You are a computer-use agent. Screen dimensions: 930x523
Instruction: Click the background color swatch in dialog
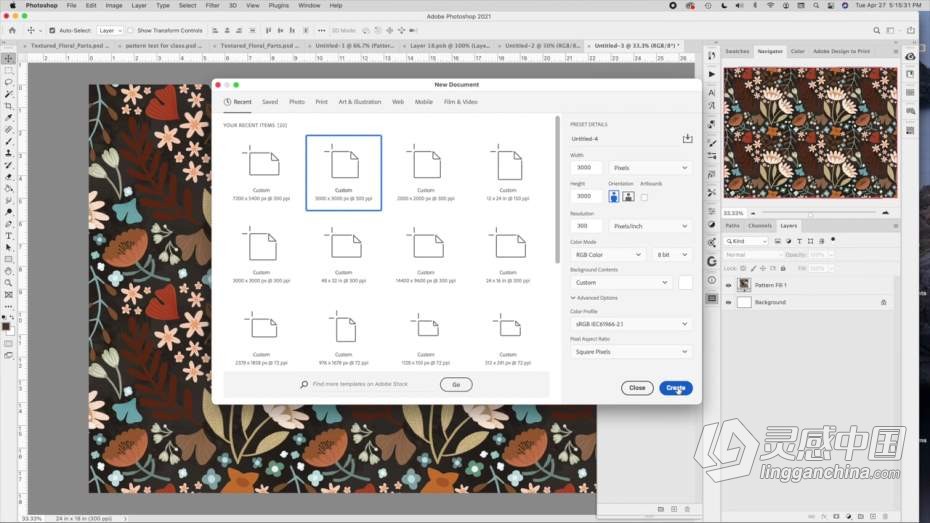coord(685,283)
